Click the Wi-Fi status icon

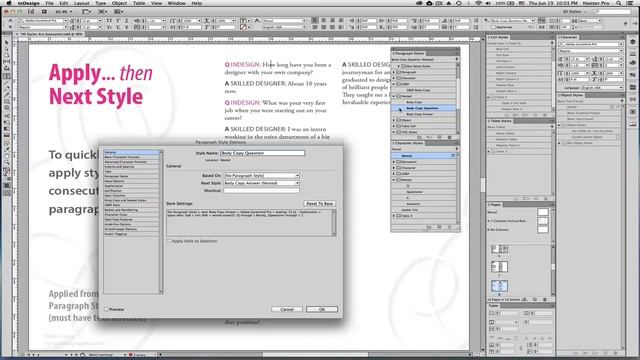(x=478, y=3)
